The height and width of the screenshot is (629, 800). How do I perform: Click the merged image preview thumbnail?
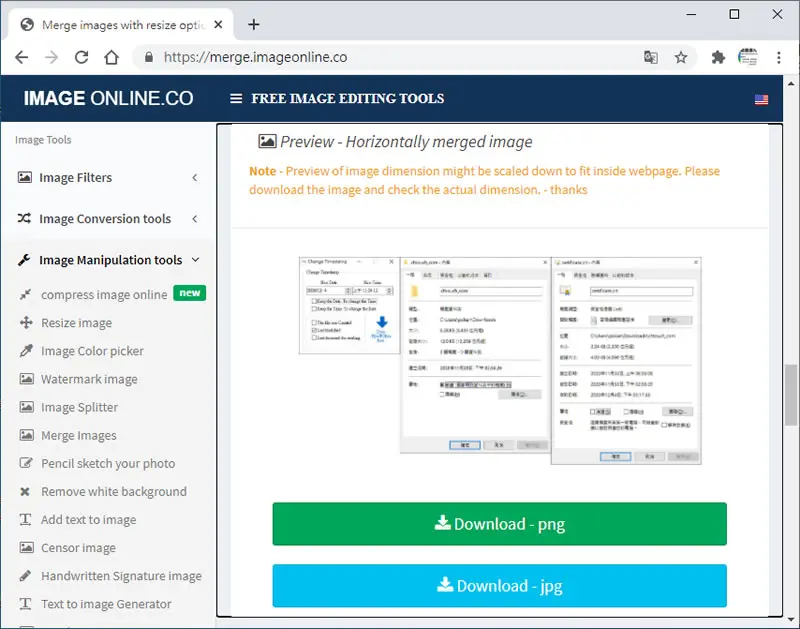[500, 361]
